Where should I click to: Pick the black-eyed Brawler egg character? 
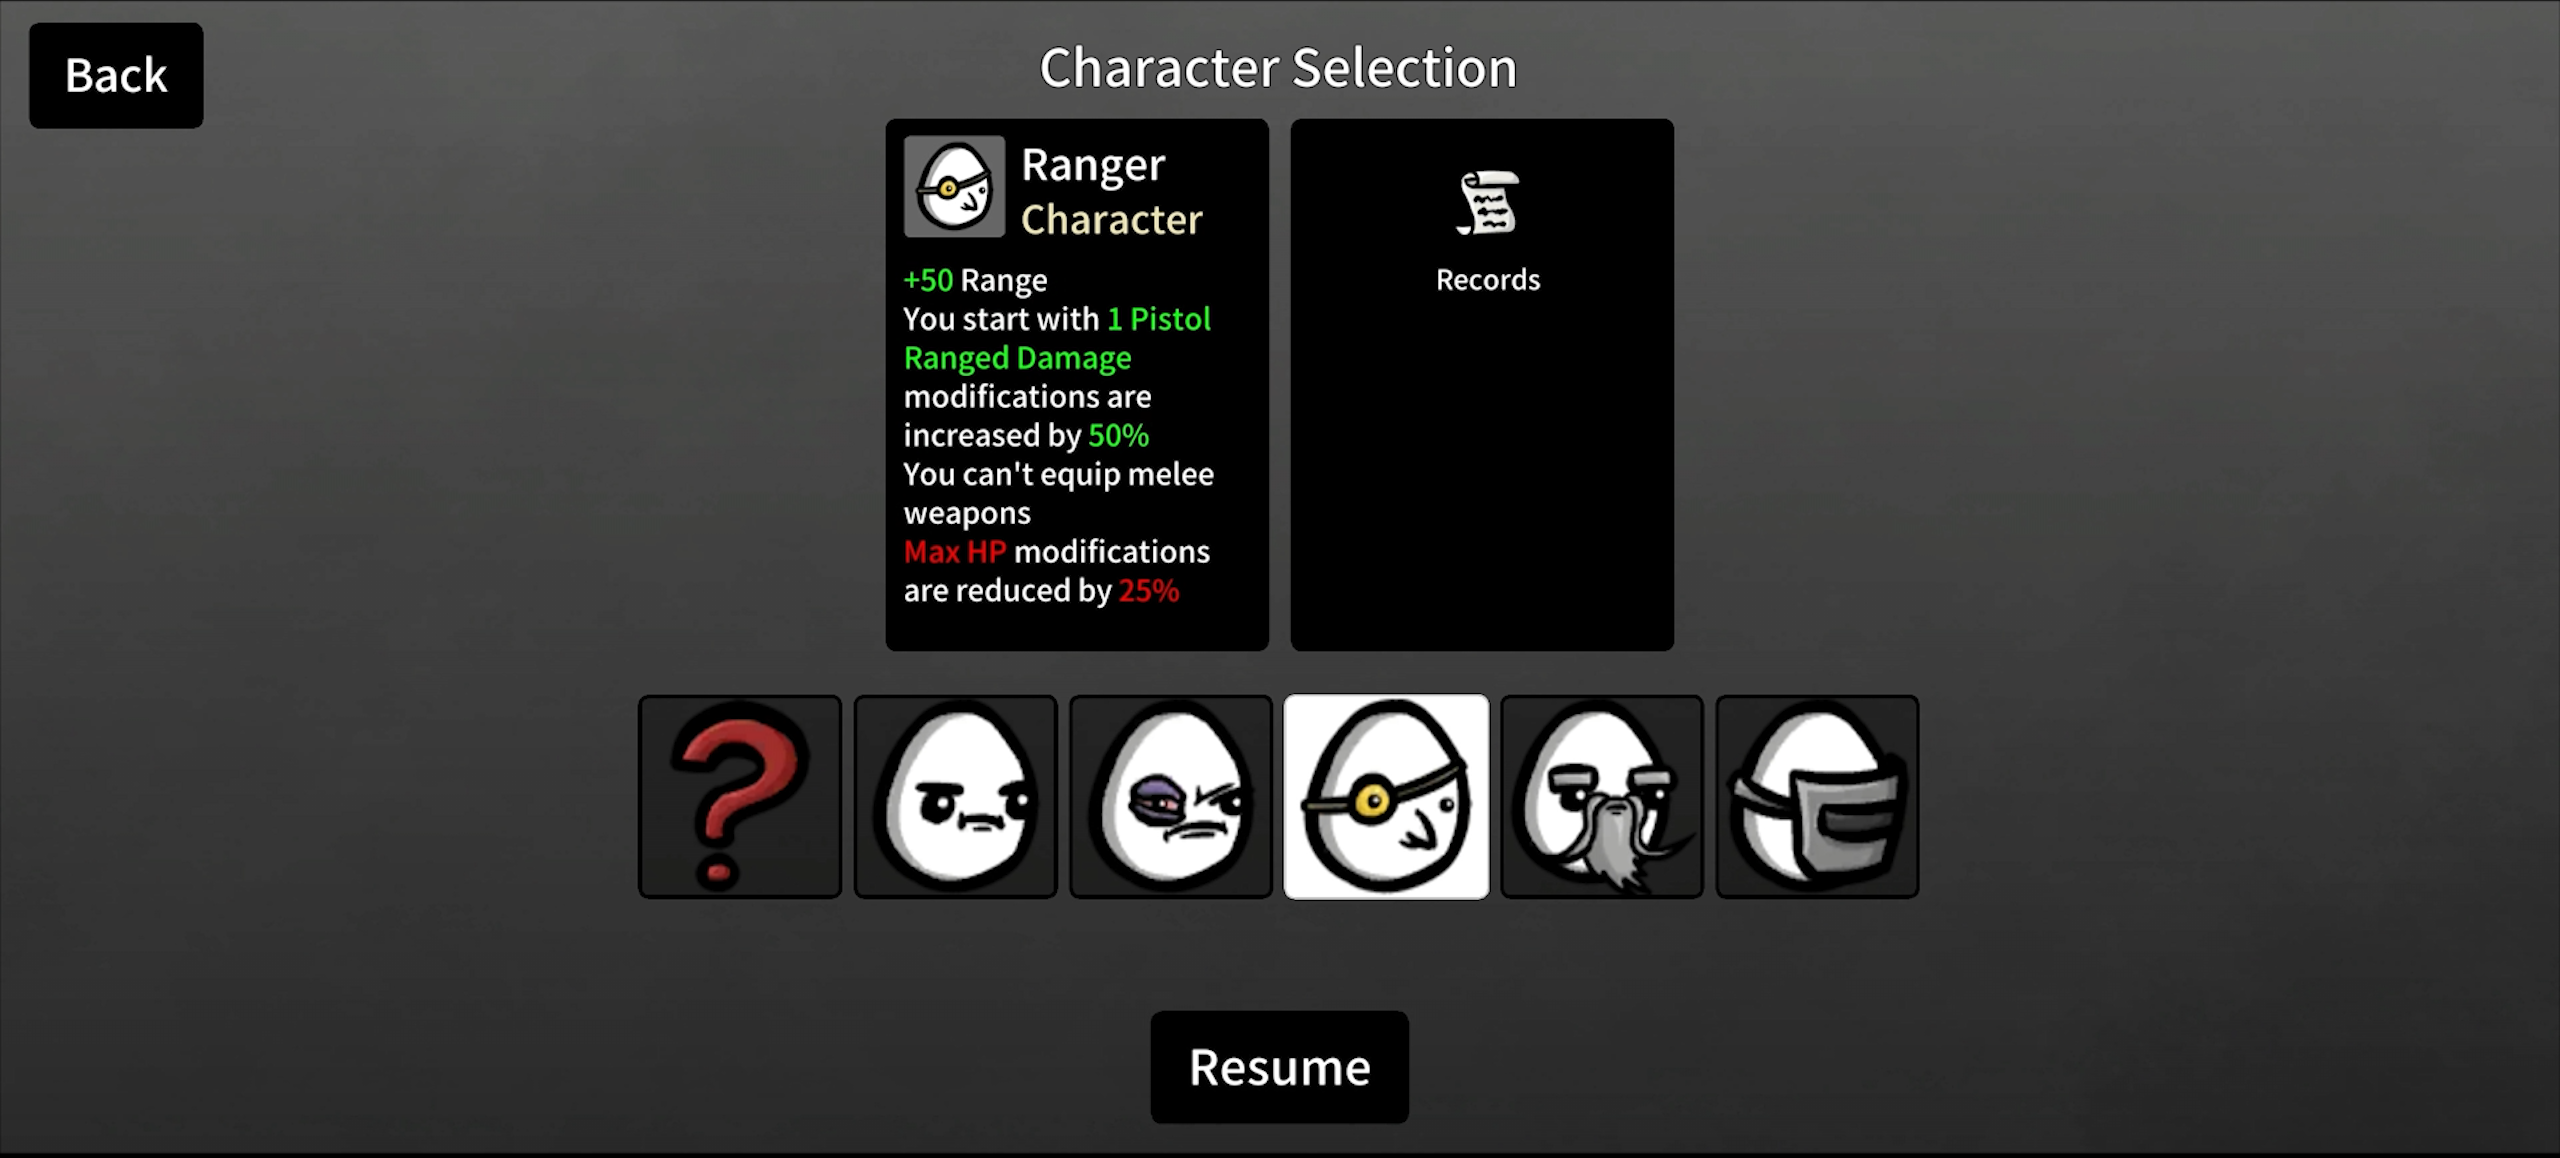1171,797
